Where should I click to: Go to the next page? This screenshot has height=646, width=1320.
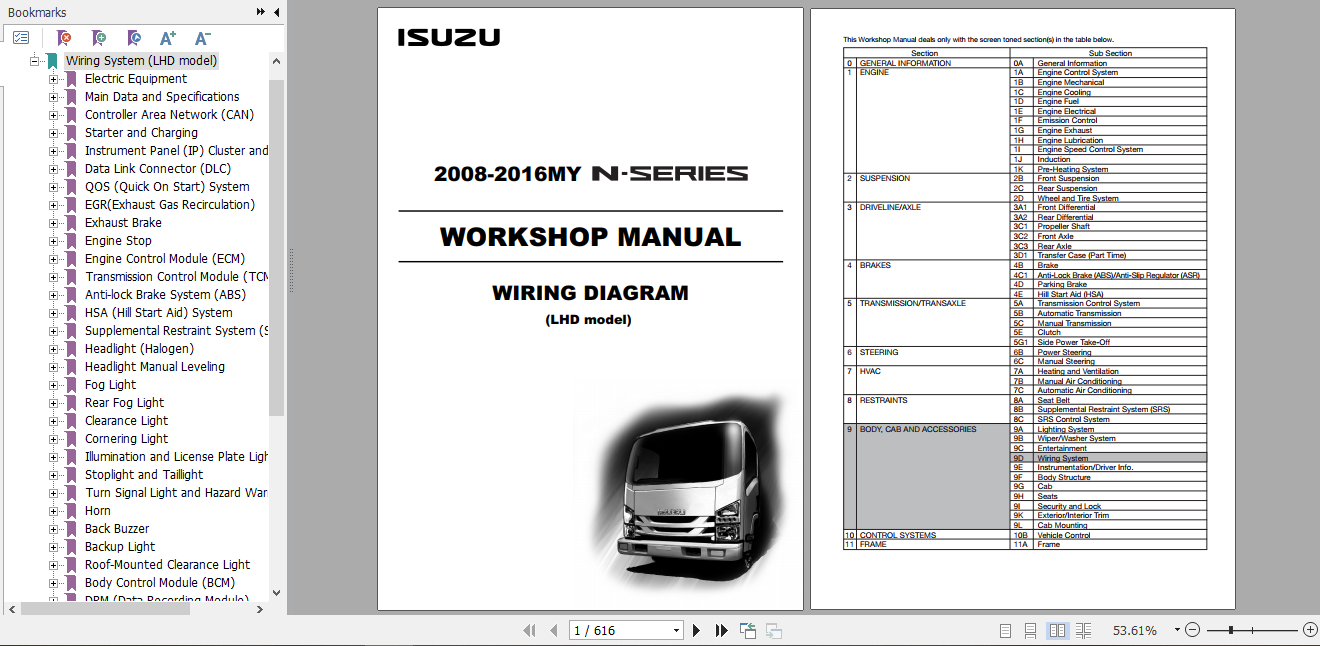click(x=697, y=631)
